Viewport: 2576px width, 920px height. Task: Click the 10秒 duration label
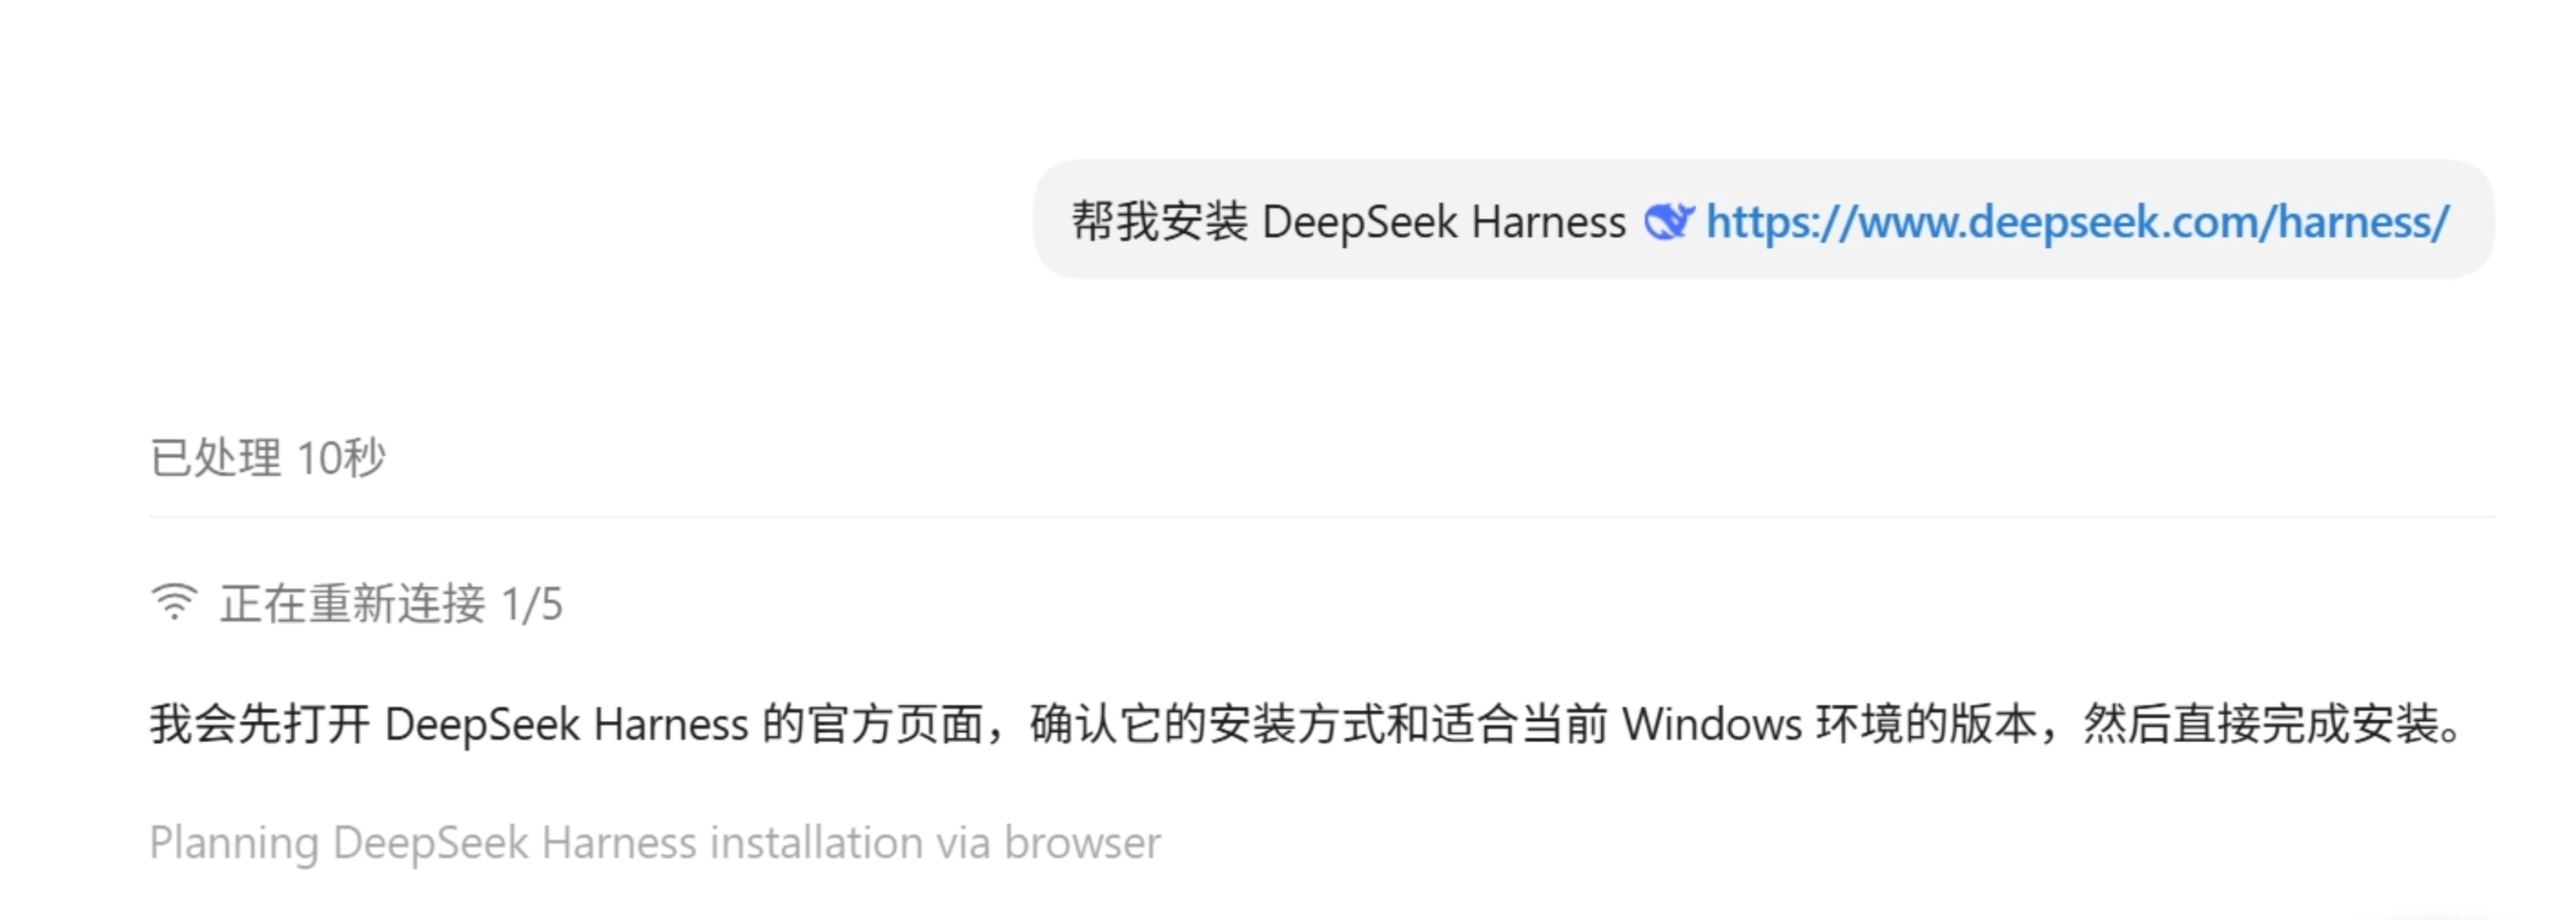[x=341, y=458]
